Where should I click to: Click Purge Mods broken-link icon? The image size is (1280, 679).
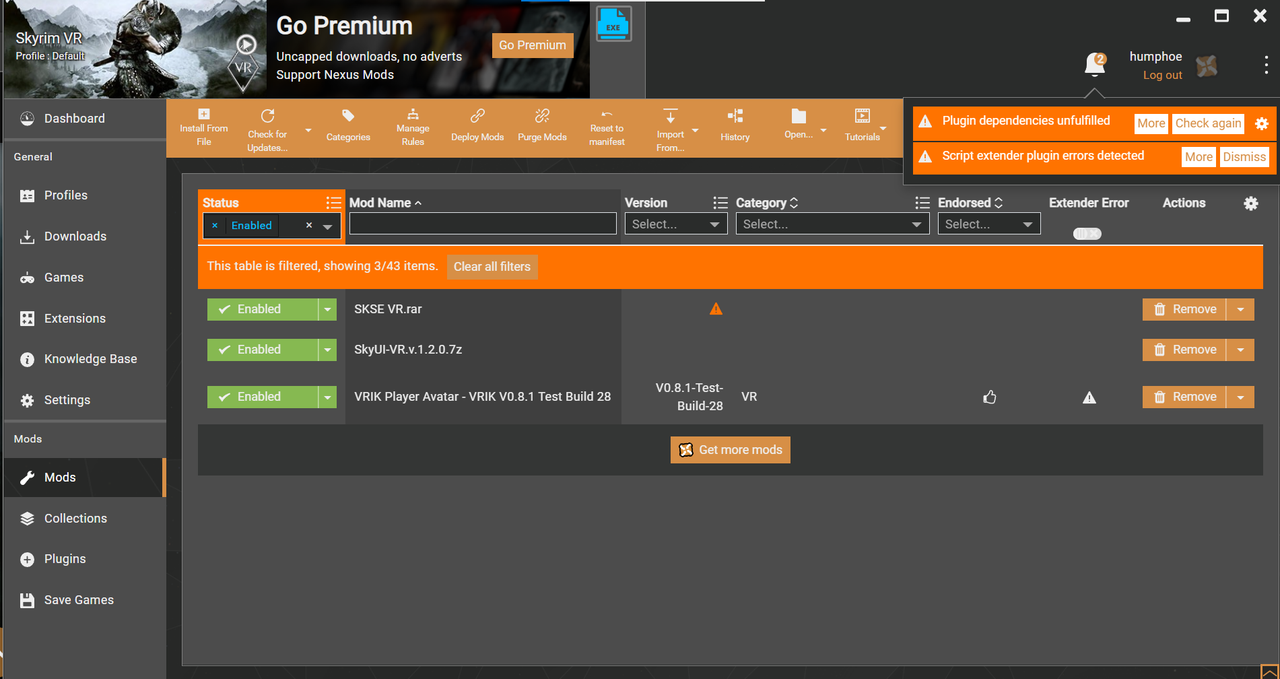(542, 117)
